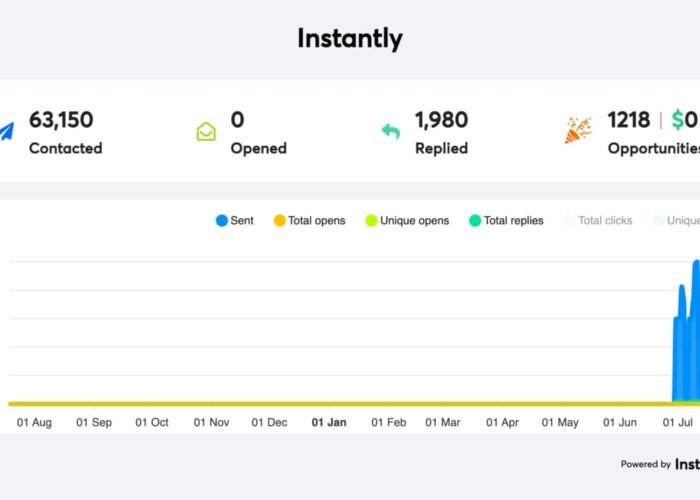Click the bold 01 Jan axis label
Image resolution: width=700 pixels, height=500 pixels.
point(329,422)
